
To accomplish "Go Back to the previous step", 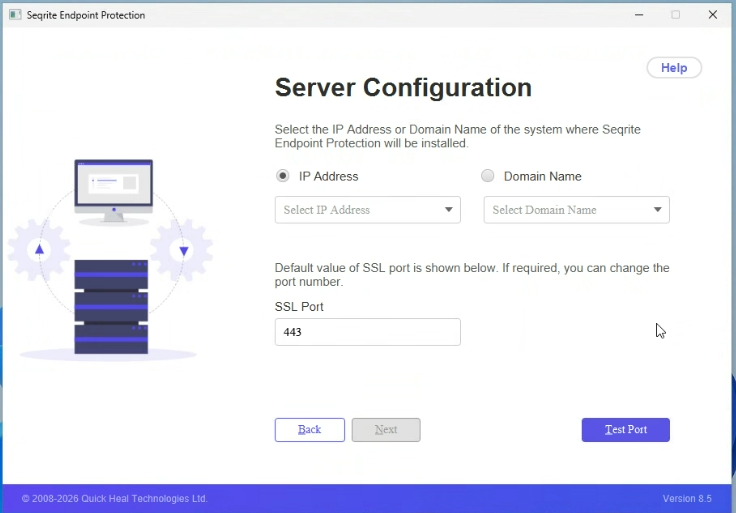I will click(x=310, y=430).
